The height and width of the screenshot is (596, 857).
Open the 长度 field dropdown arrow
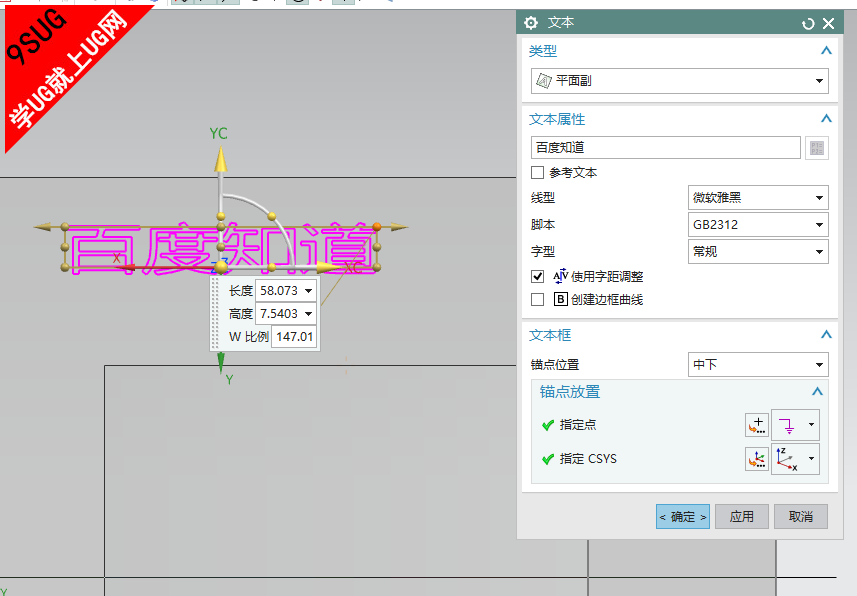pos(308,291)
